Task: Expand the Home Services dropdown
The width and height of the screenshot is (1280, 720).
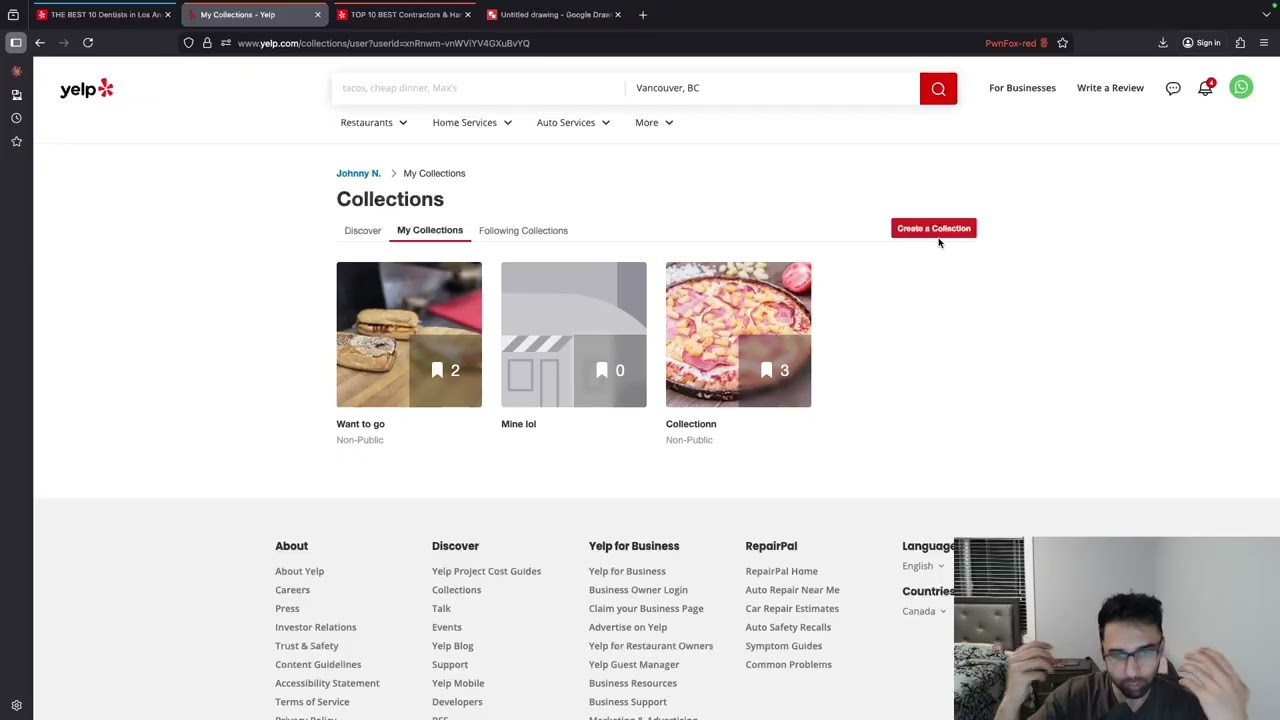Action: tap(472, 122)
